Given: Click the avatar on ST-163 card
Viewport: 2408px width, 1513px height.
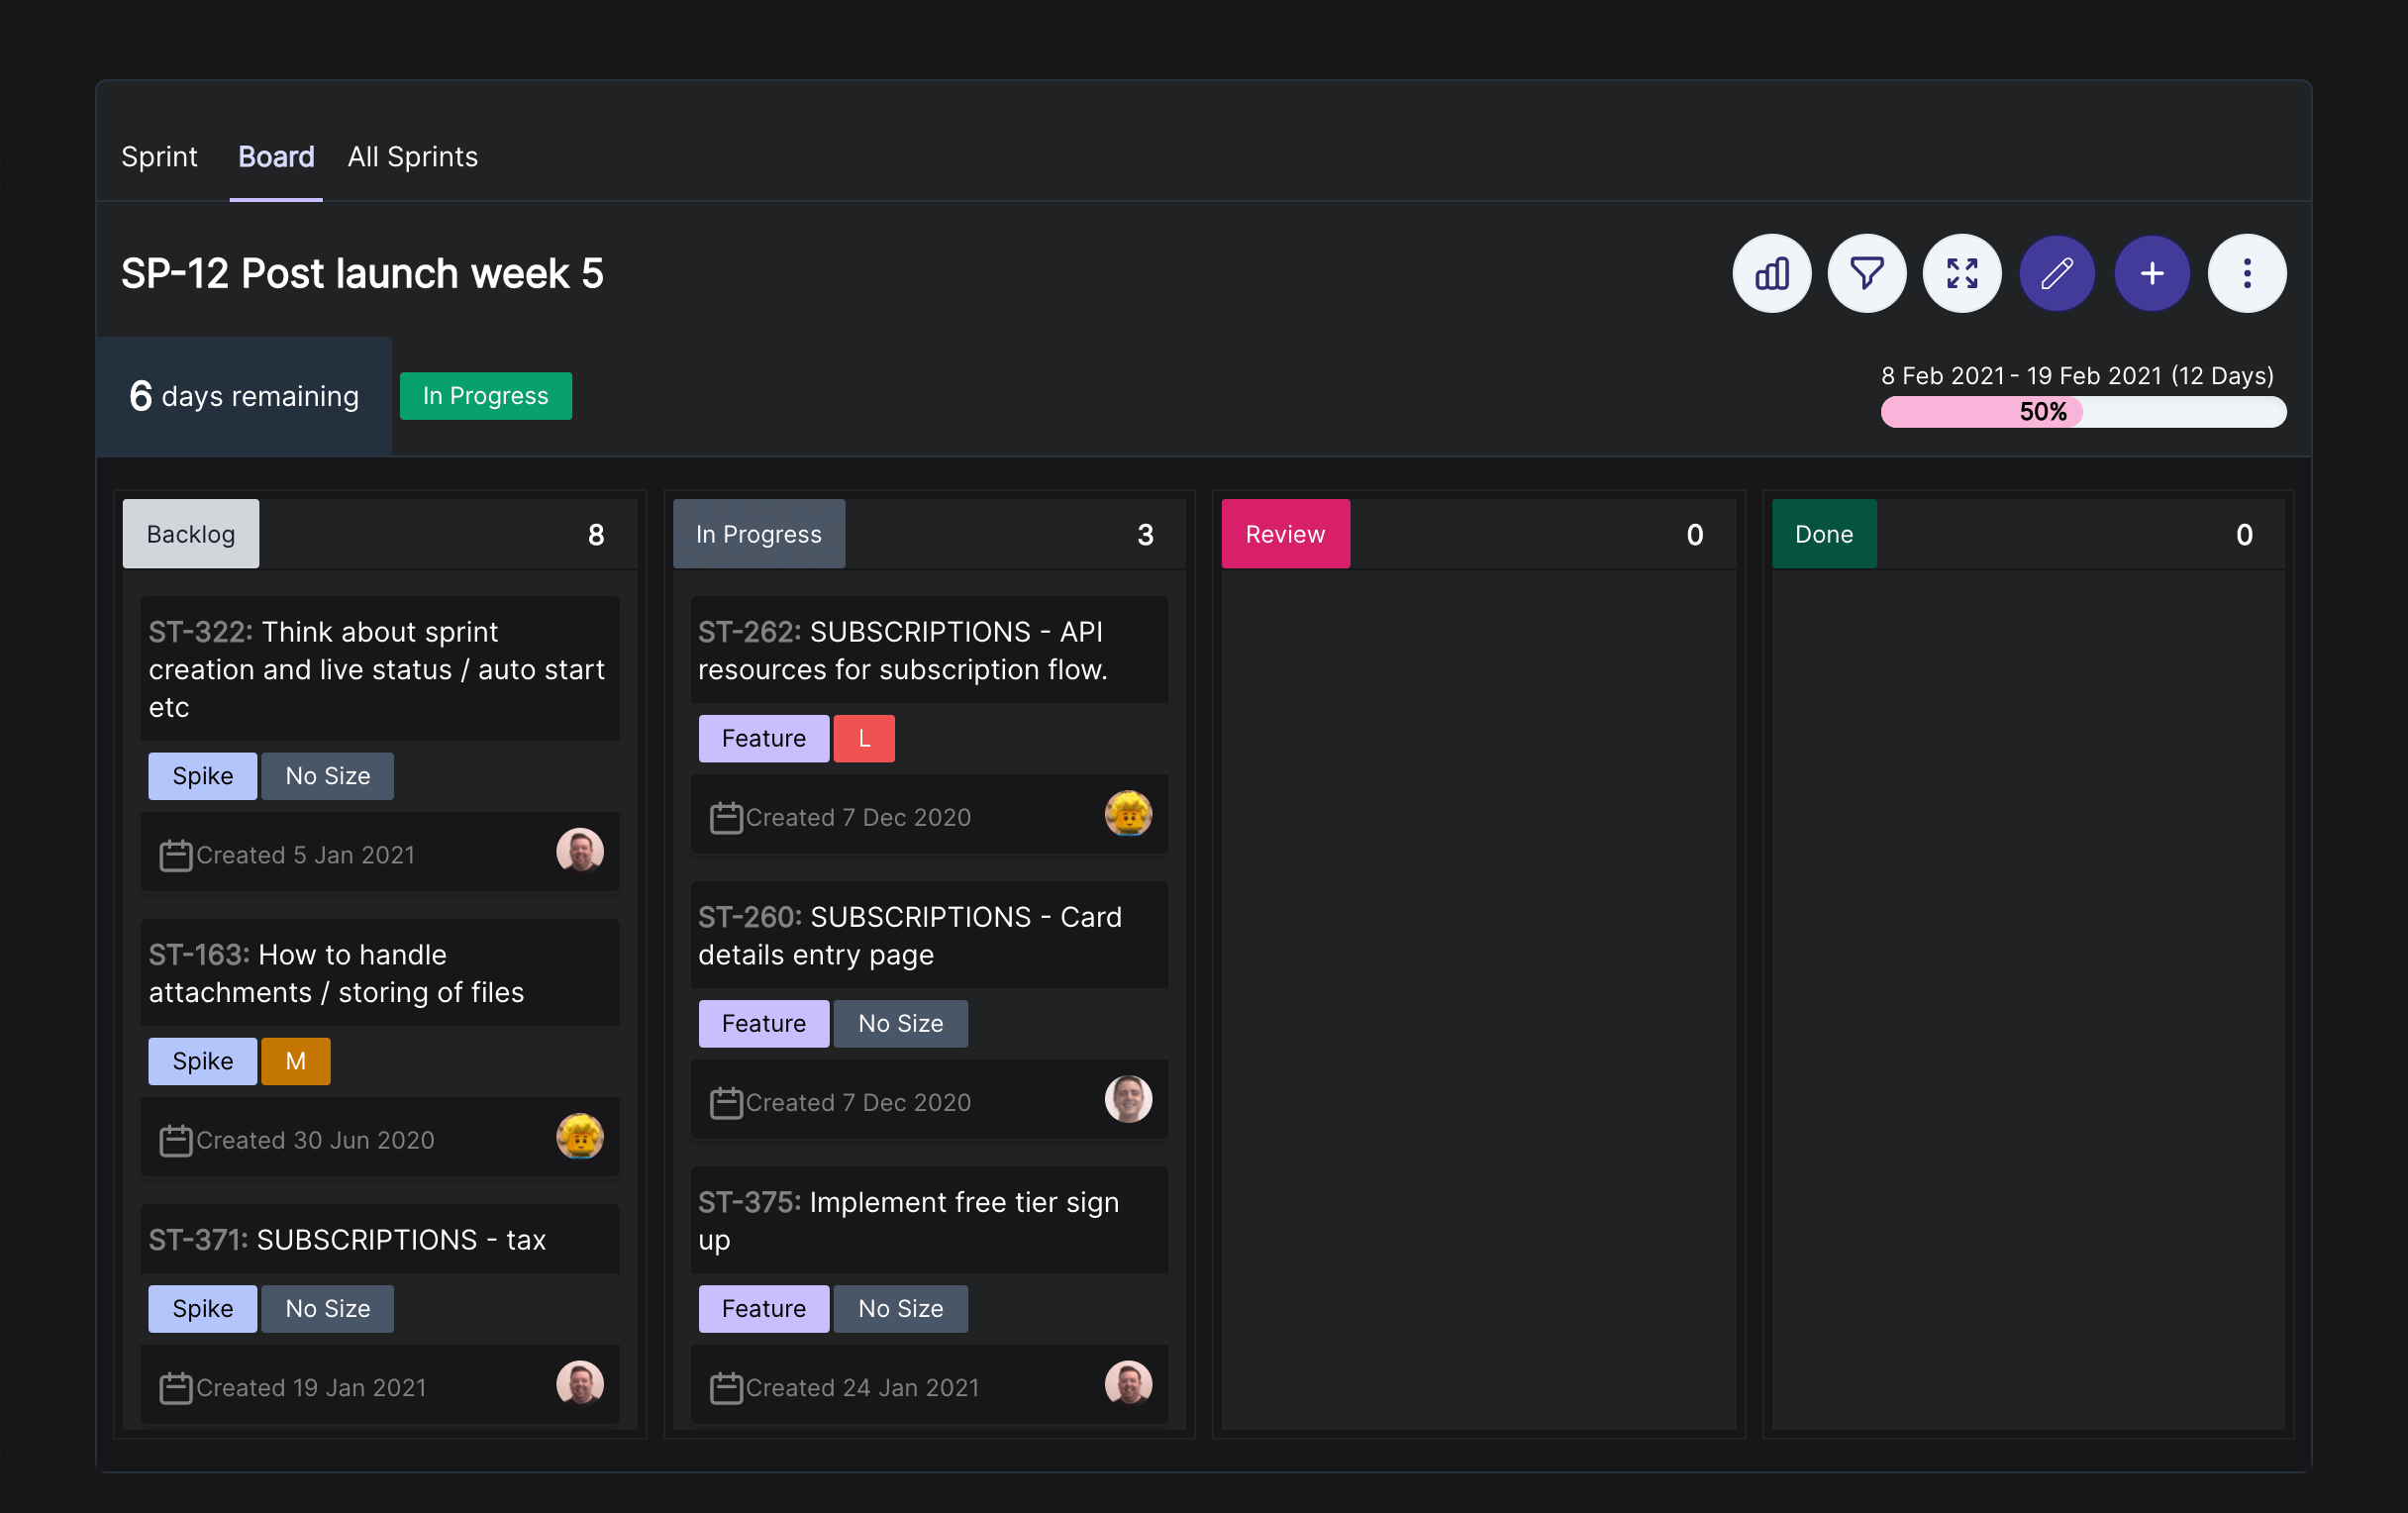Looking at the screenshot, I should pos(579,1137).
